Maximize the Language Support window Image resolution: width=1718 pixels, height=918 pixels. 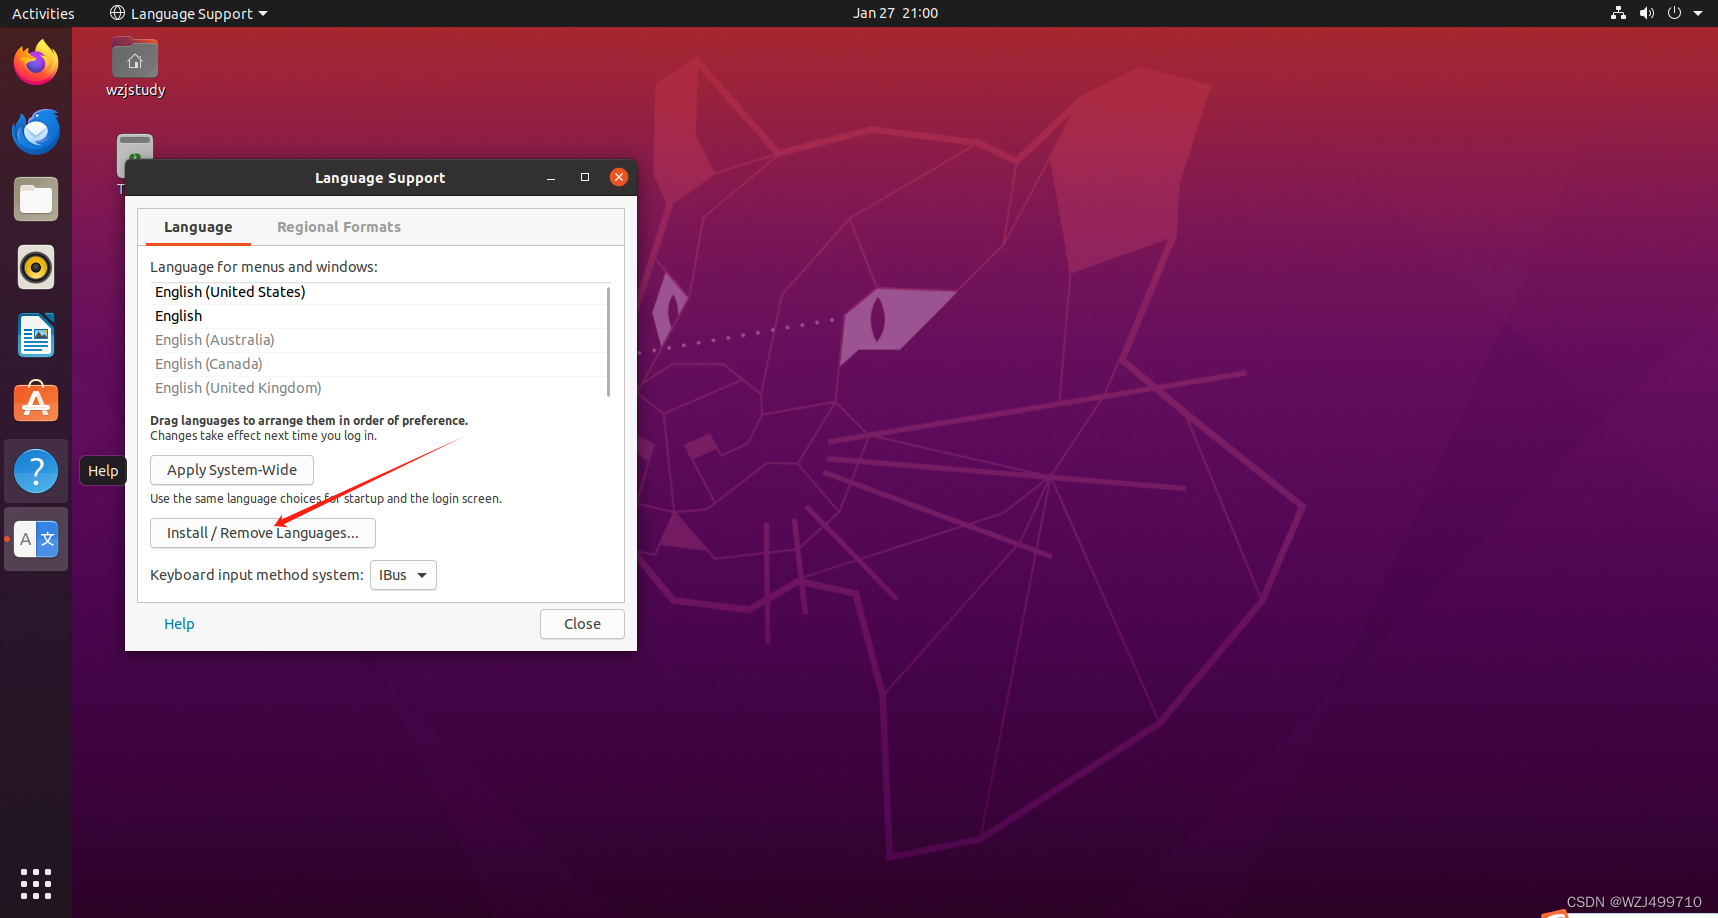(585, 178)
